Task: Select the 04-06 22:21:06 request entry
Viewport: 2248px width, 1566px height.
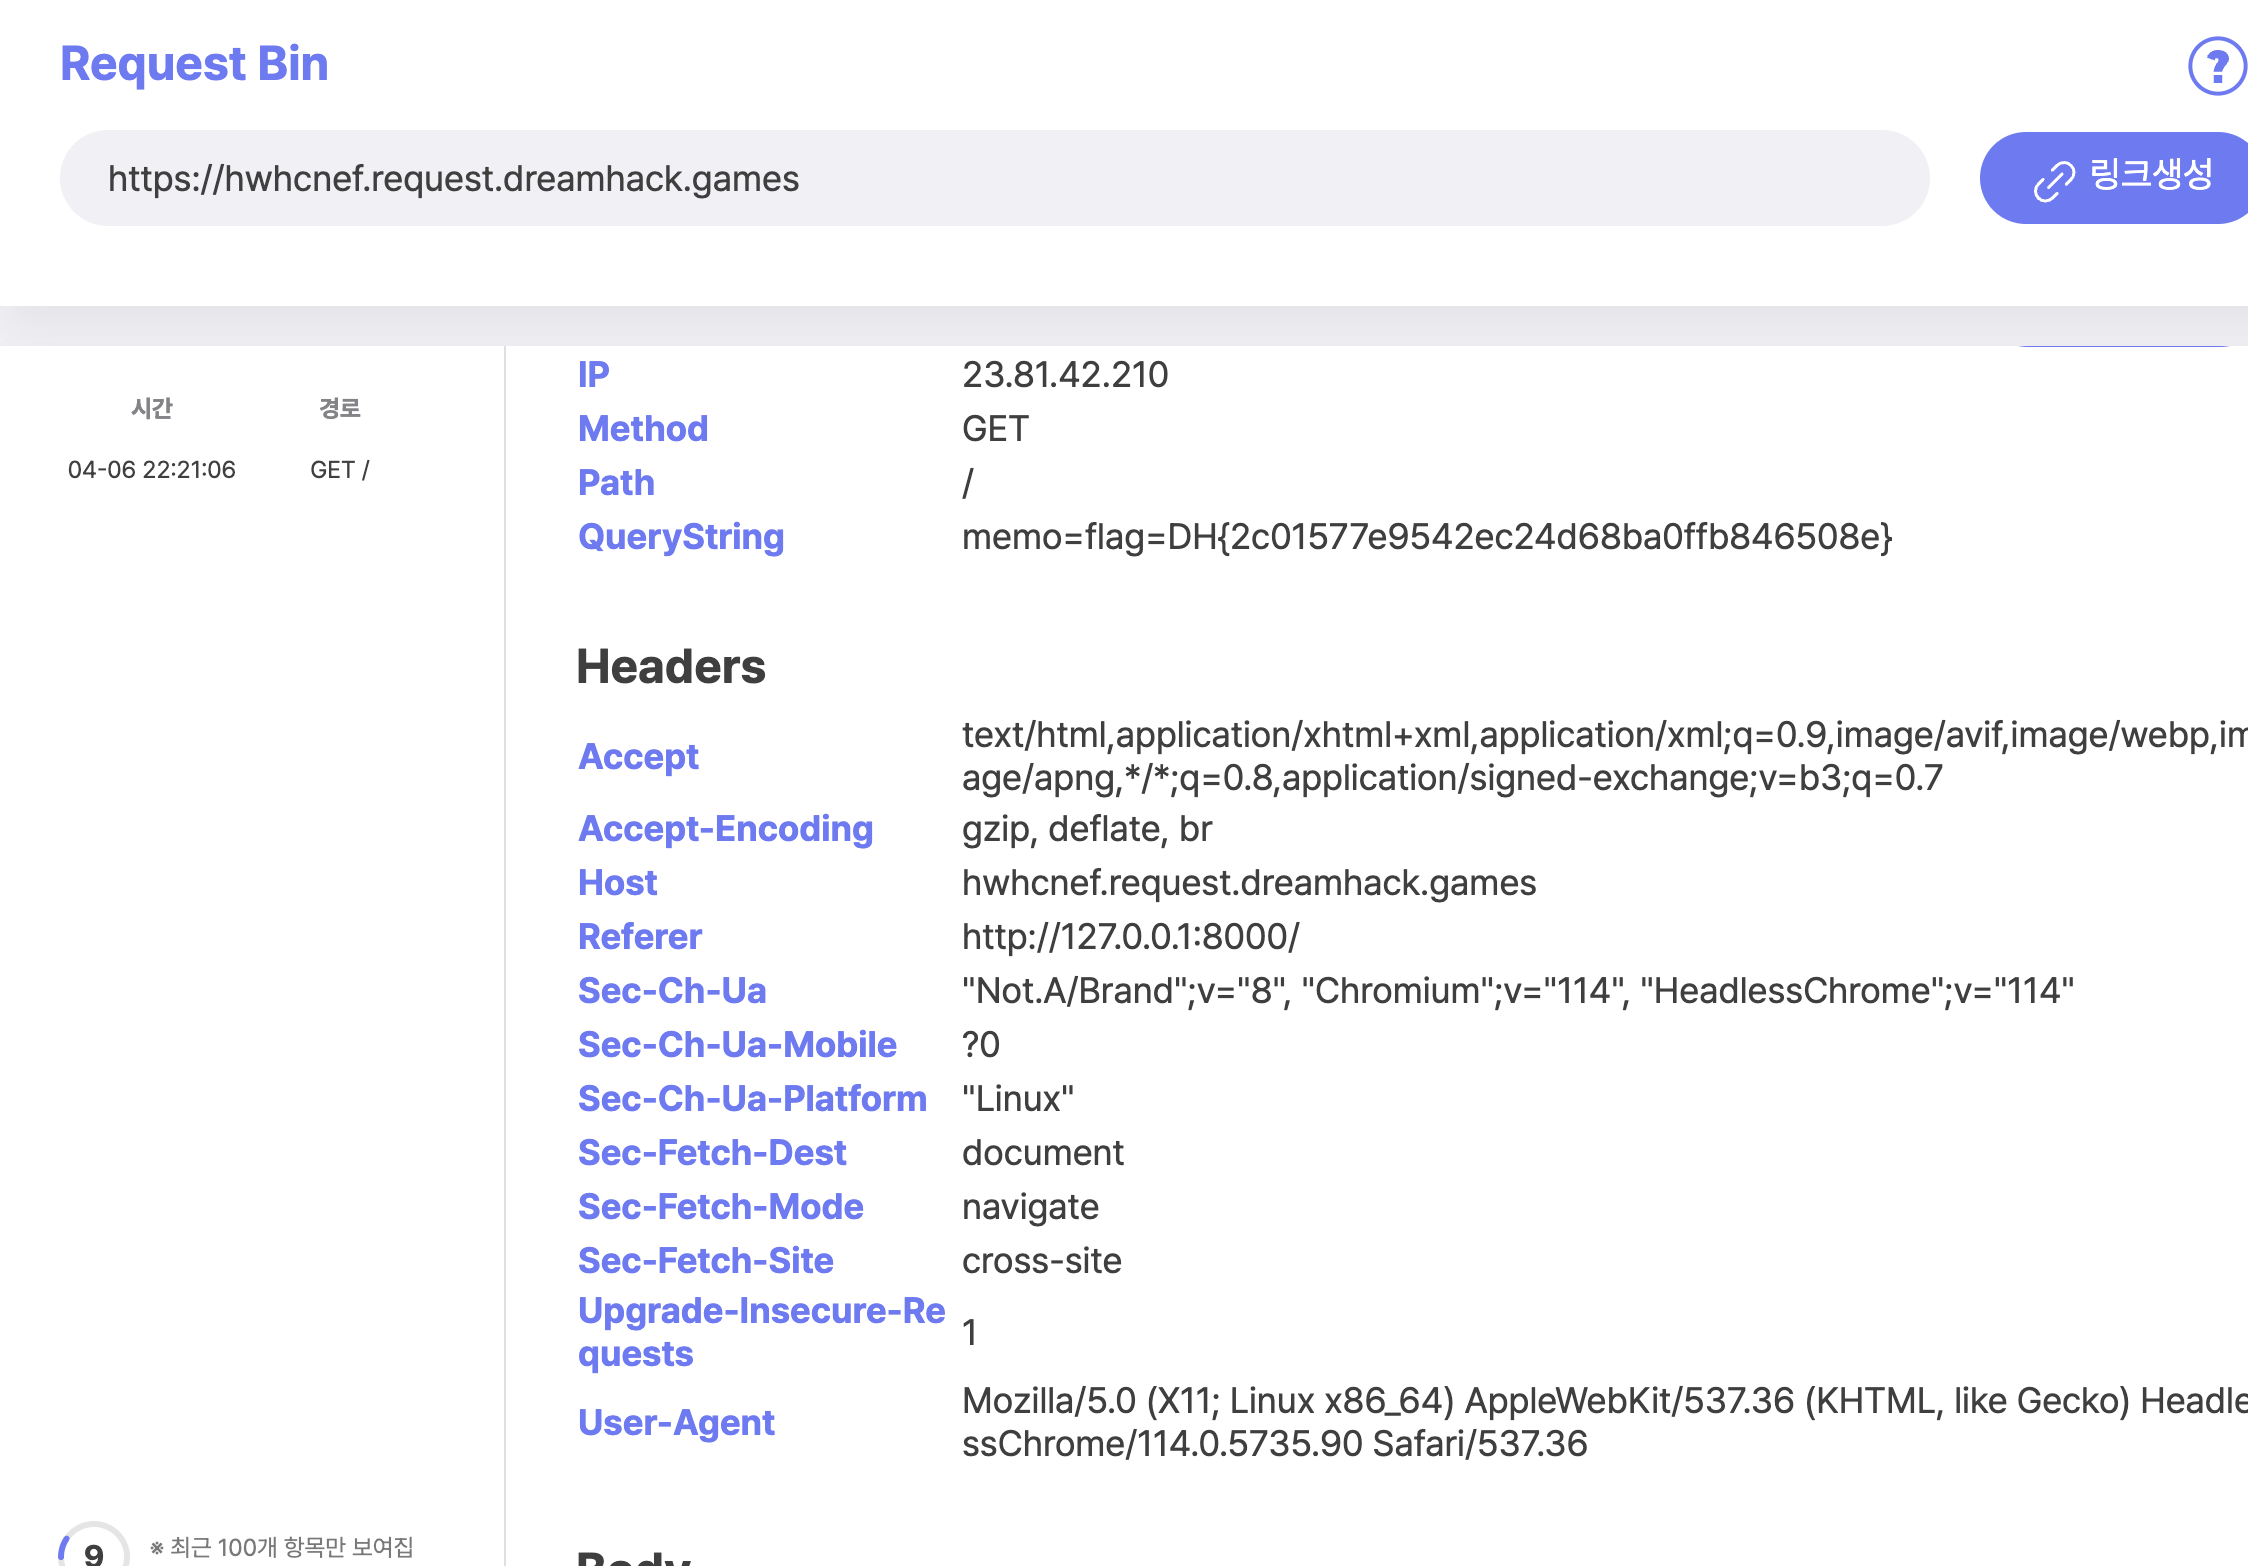Action: pos(152,470)
